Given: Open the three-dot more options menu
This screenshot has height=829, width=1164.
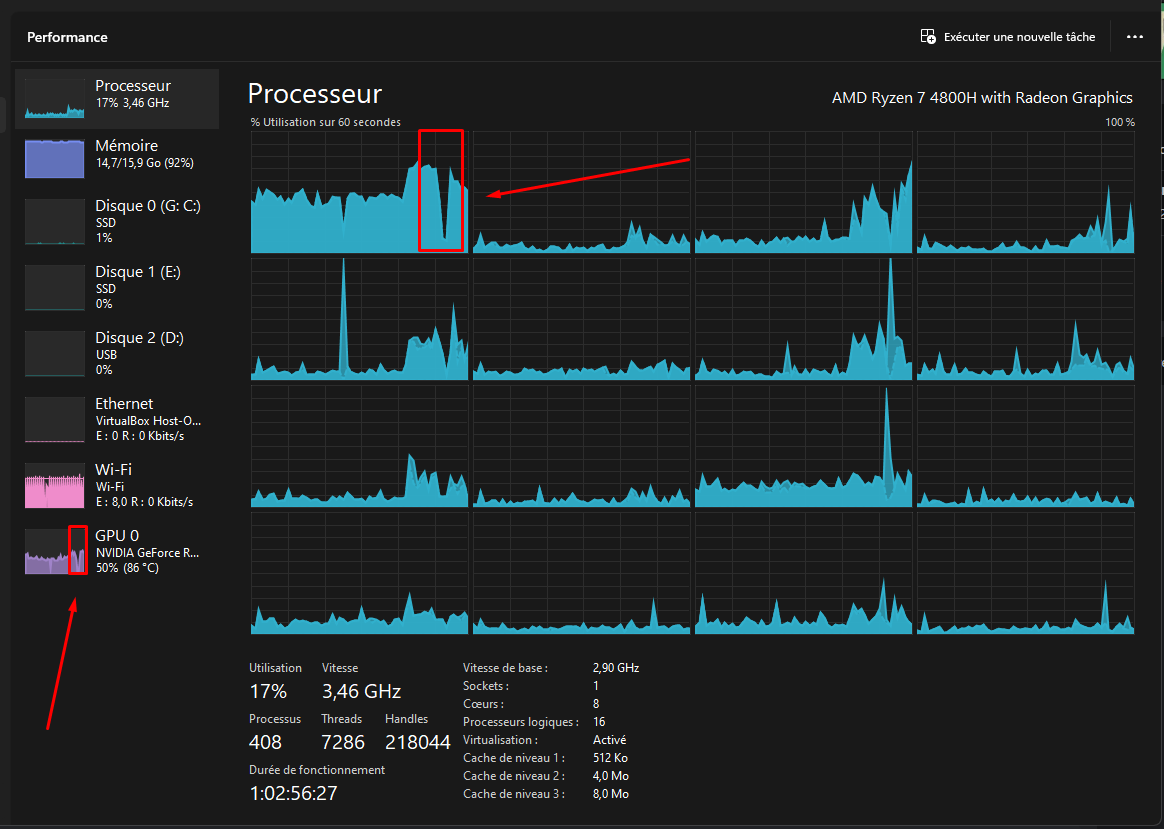Looking at the screenshot, I should coord(1134,37).
